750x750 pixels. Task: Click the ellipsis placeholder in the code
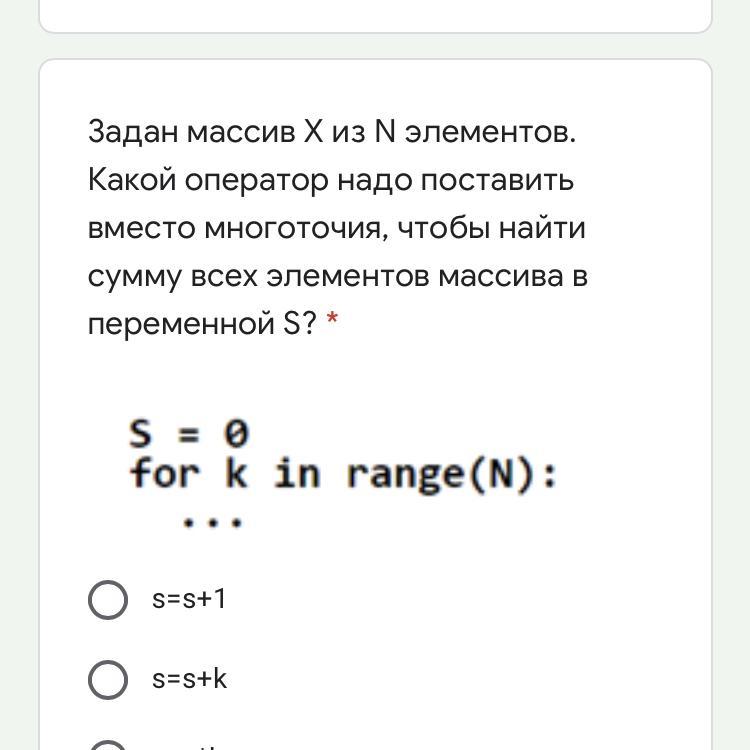pos(213,522)
